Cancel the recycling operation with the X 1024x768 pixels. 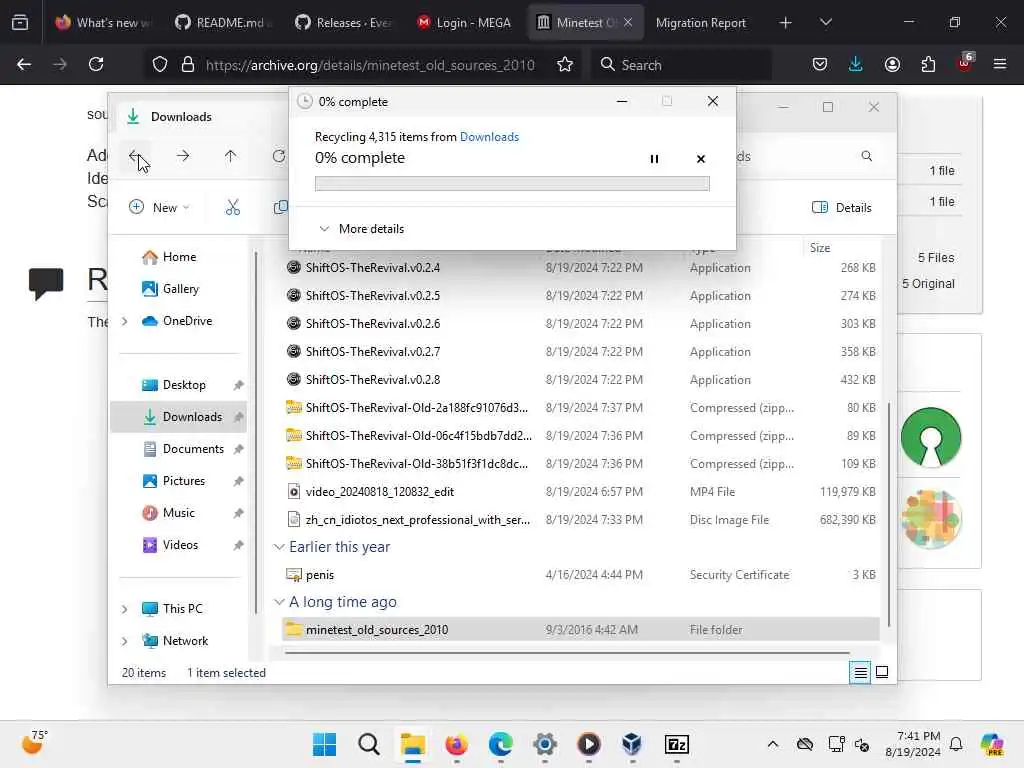701,159
